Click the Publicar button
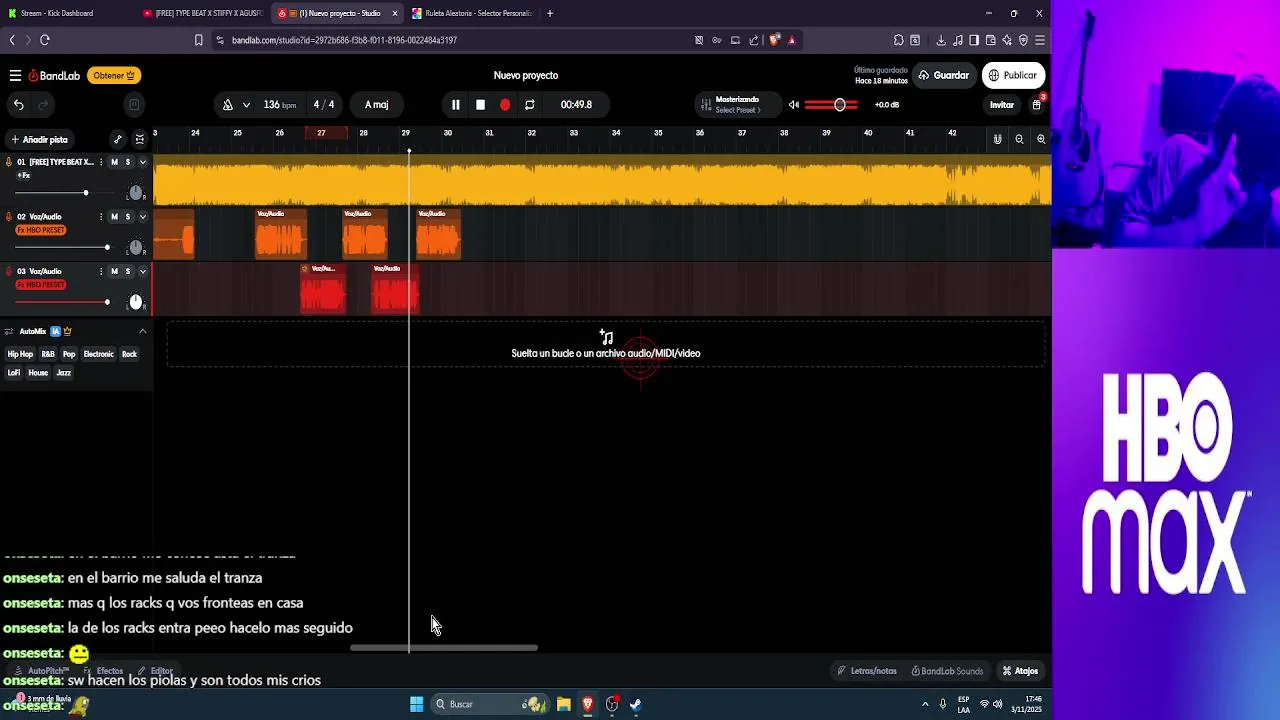The image size is (1280, 720). [1013, 75]
